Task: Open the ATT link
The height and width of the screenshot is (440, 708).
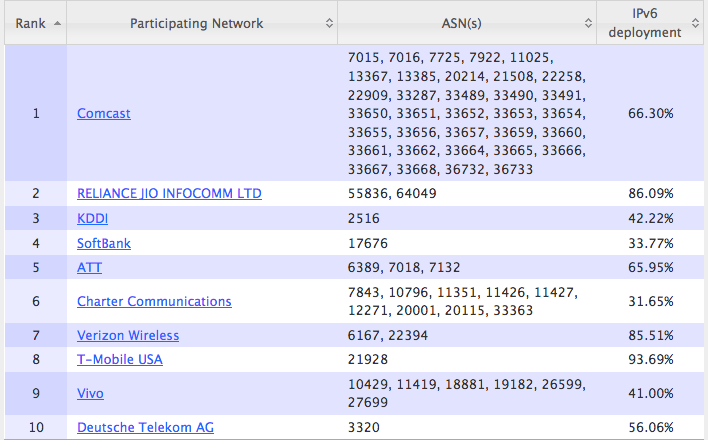Action: (x=90, y=268)
